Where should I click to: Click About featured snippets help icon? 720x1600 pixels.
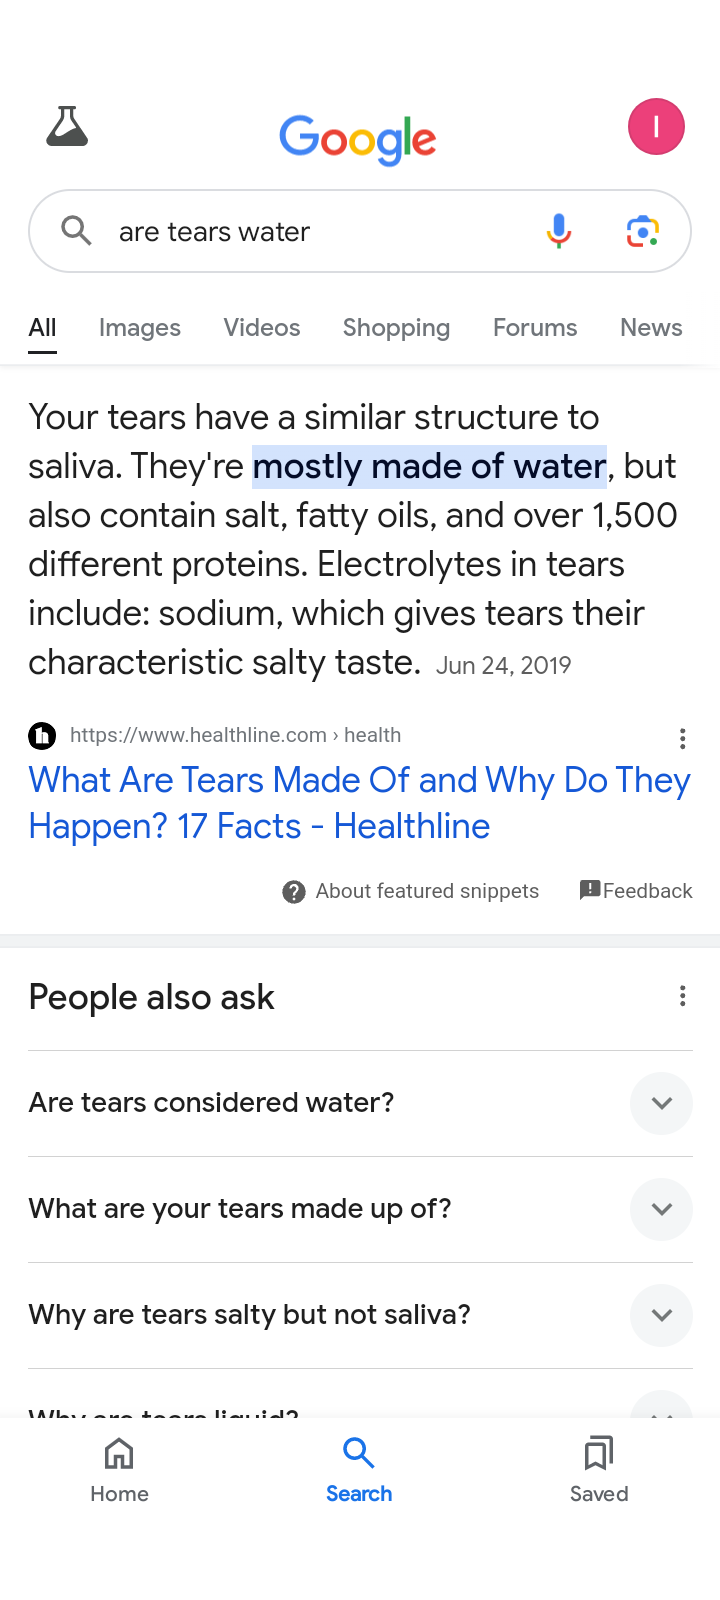pyautogui.click(x=294, y=891)
